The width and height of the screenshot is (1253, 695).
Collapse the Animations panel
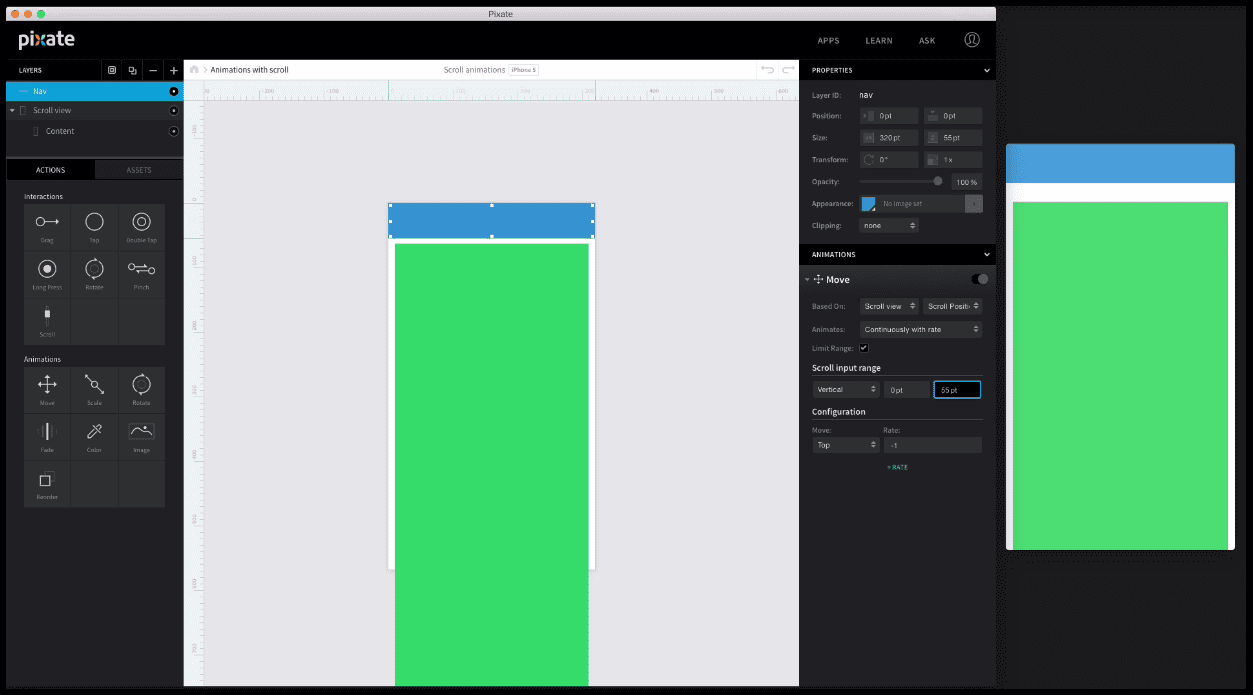987,255
